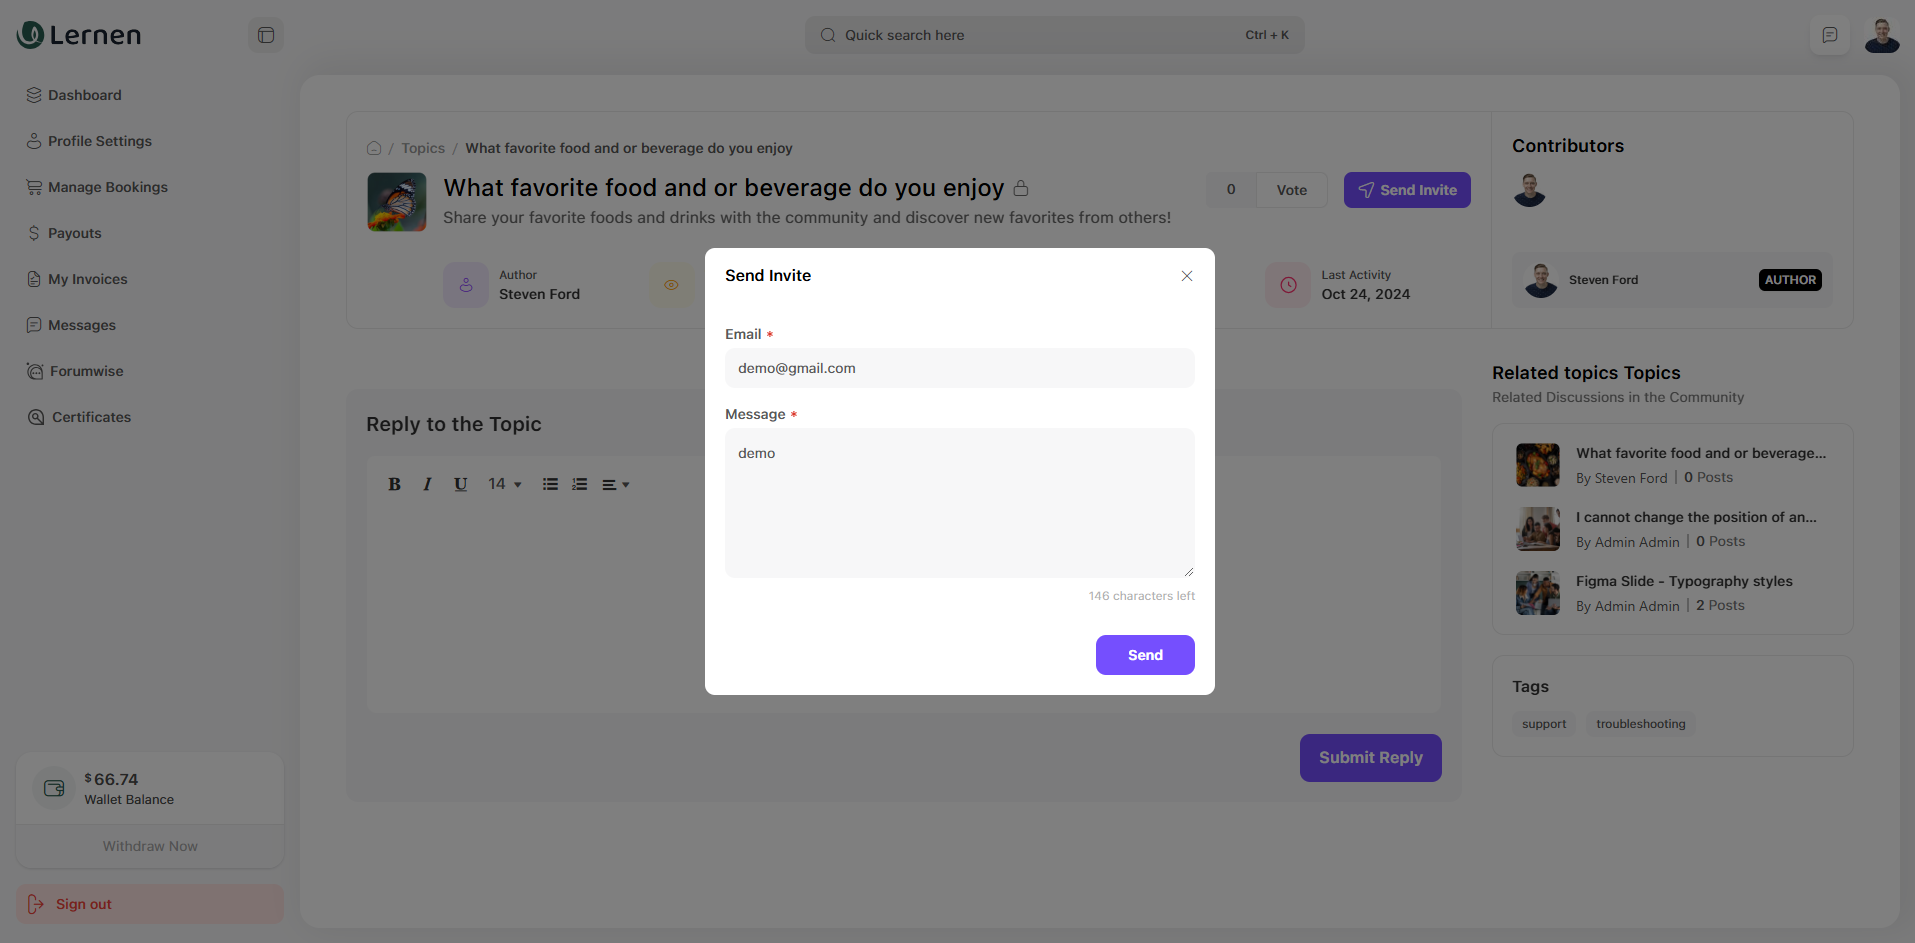The width and height of the screenshot is (1915, 943).
Task: Toggle Italic formatting in reply editor
Action: [x=427, y=484]
